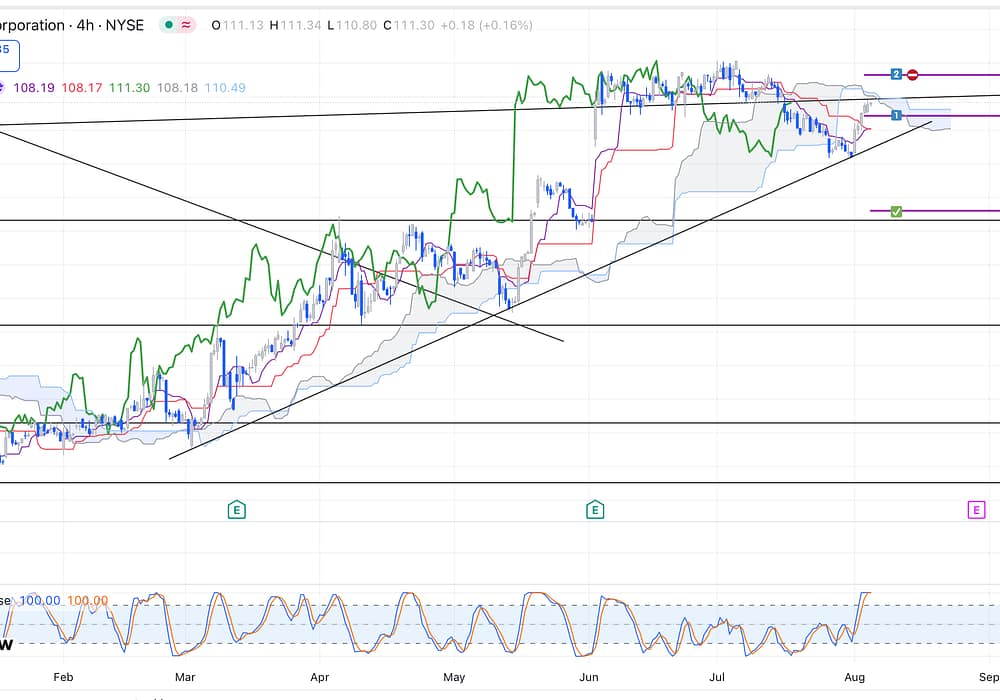Open the earnings marker near early March
This screenshot has height=700, width=1000.
[236, 510]
